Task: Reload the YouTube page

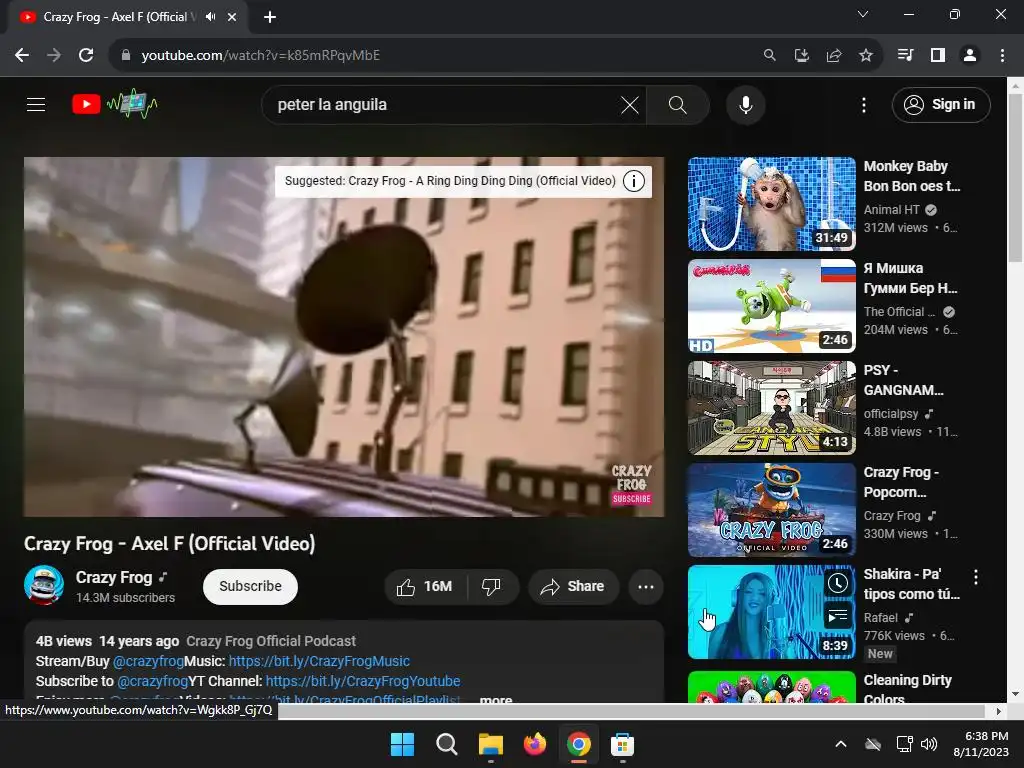Action: (86, 56)
